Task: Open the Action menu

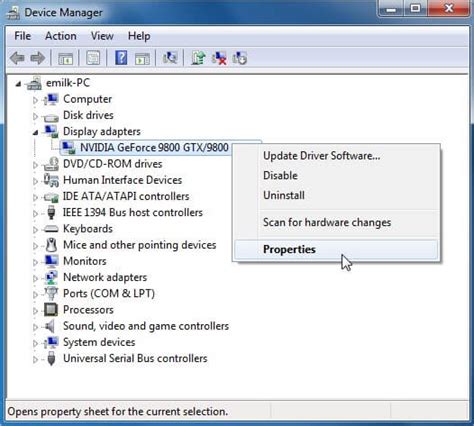Action: coord(61,36)
